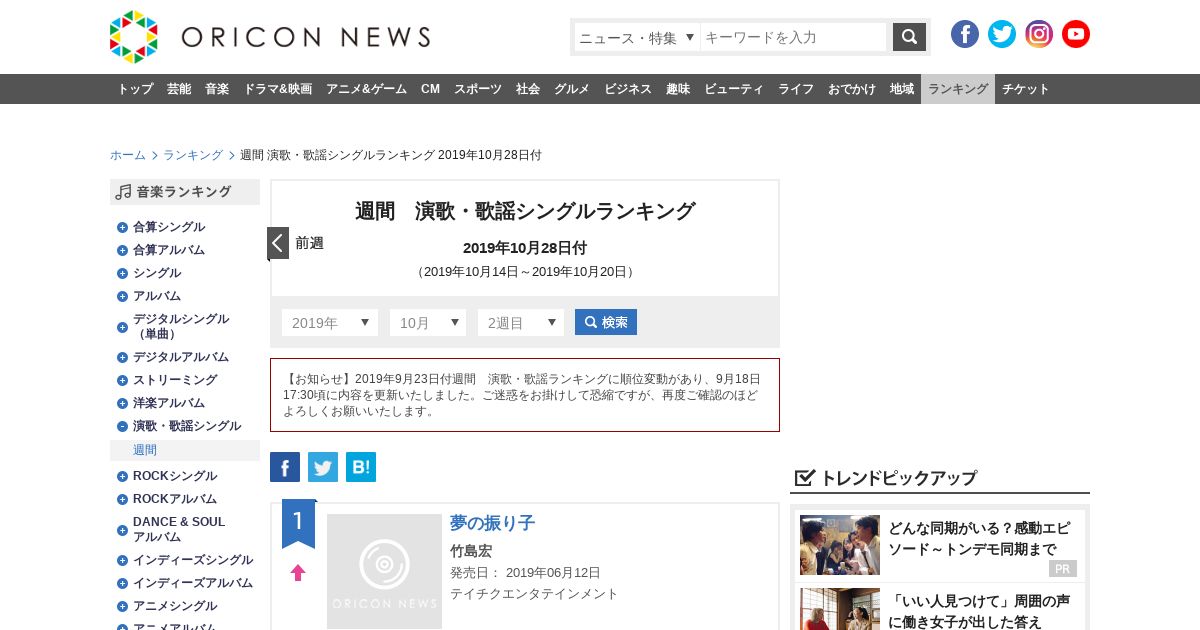Open the 芸能 navigation item
Screen dimensions: 1200x630
[x=179, y=89]
